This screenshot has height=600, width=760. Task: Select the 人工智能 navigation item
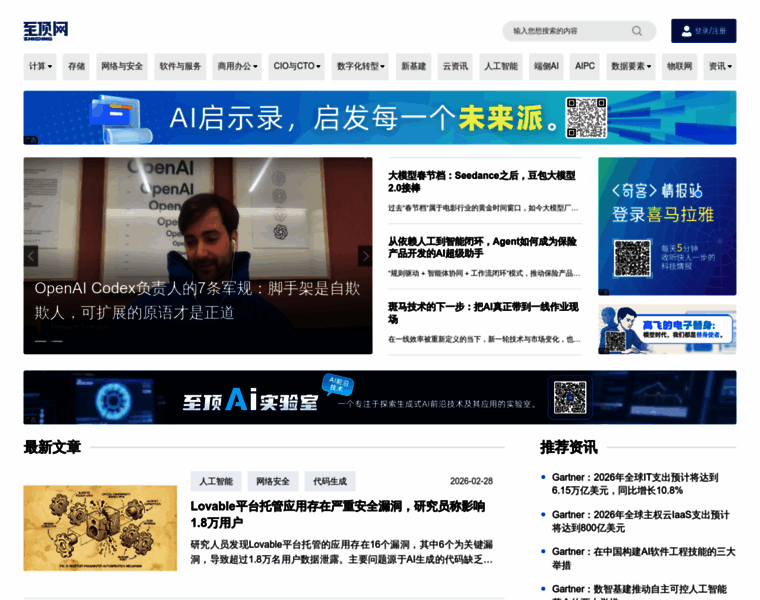coord(500,67)
